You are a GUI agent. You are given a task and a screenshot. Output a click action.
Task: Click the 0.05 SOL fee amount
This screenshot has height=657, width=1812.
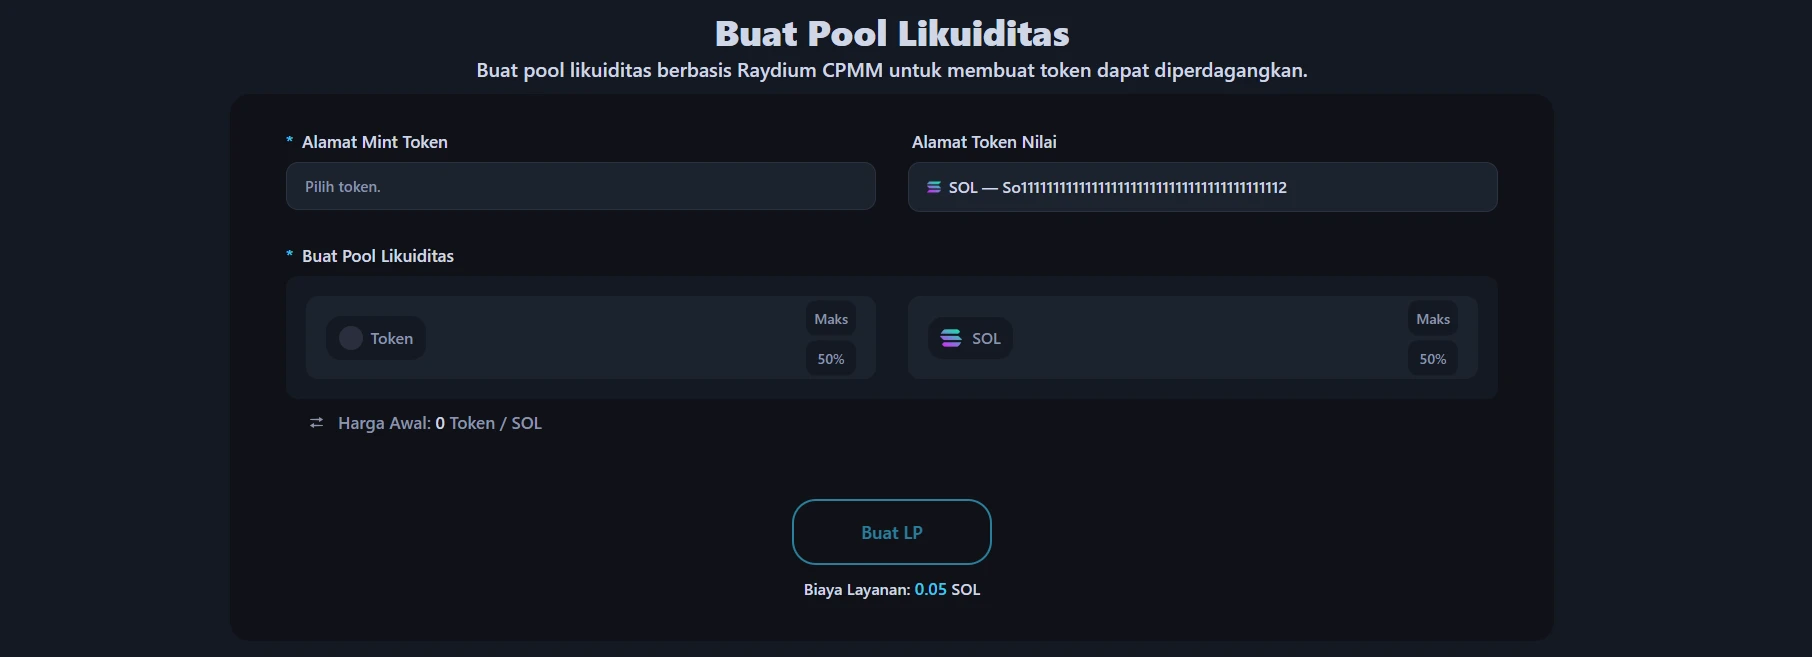point(931,590)
